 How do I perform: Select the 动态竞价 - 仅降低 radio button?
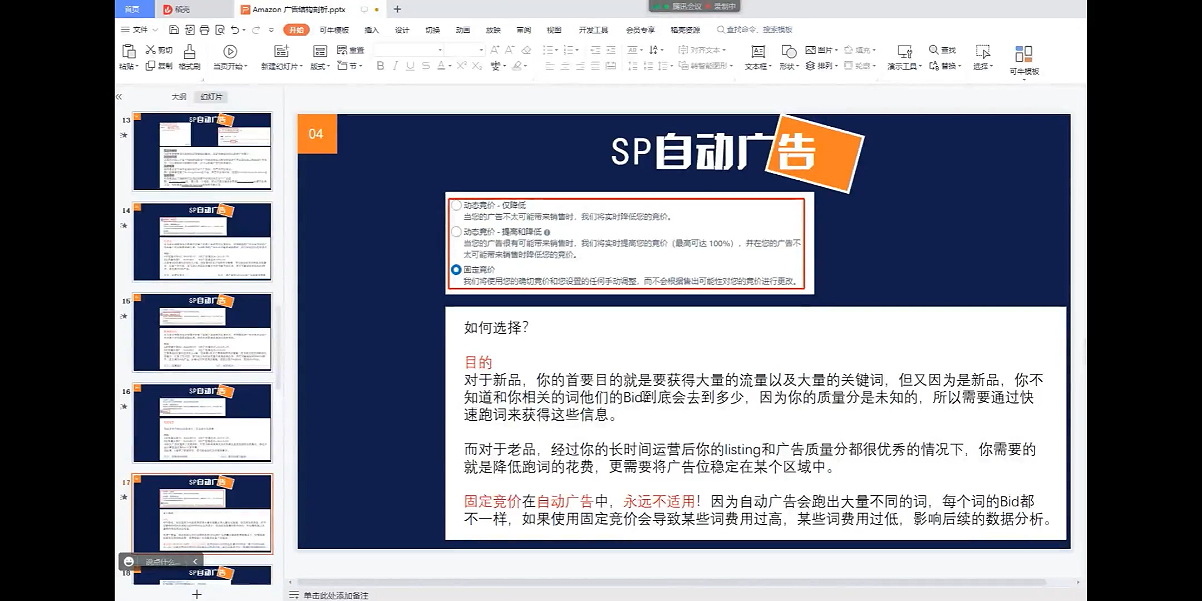pos(457,205)
